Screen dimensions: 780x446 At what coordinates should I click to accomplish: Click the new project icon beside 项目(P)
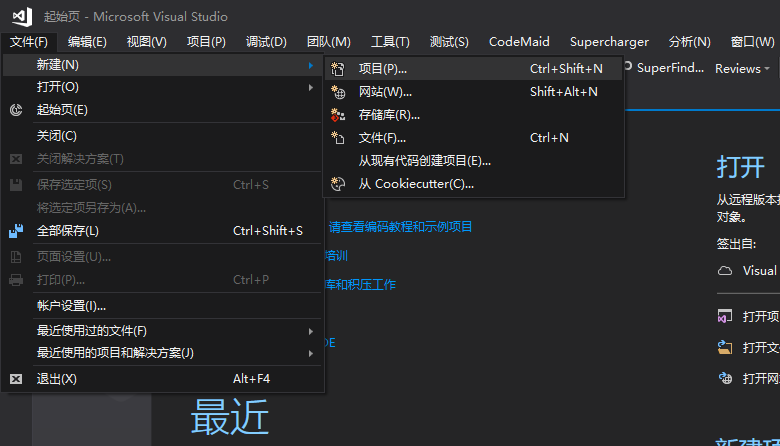coord(338,69)
